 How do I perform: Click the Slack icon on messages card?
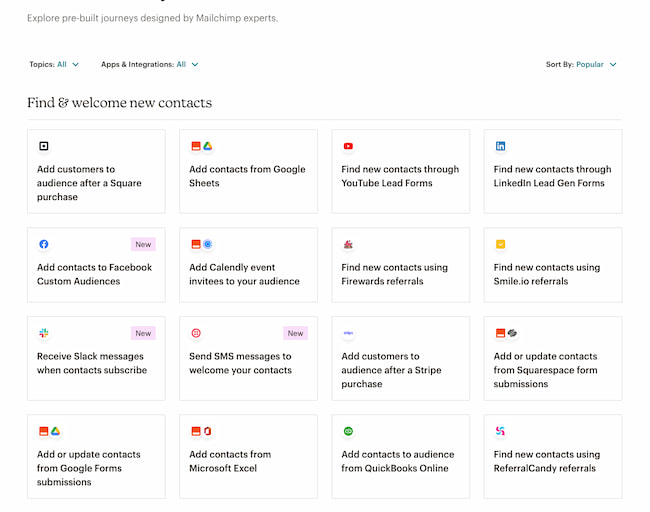(x=44, y=333)
